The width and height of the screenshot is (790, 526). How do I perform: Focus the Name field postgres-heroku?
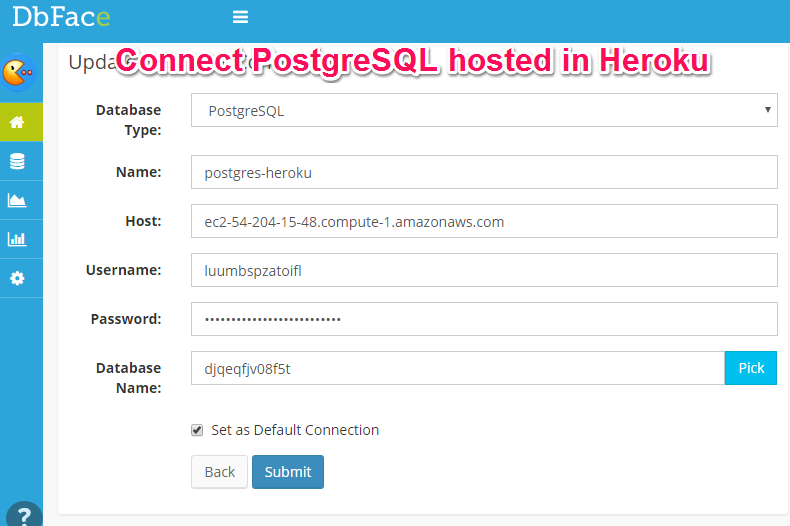[484, 172]
